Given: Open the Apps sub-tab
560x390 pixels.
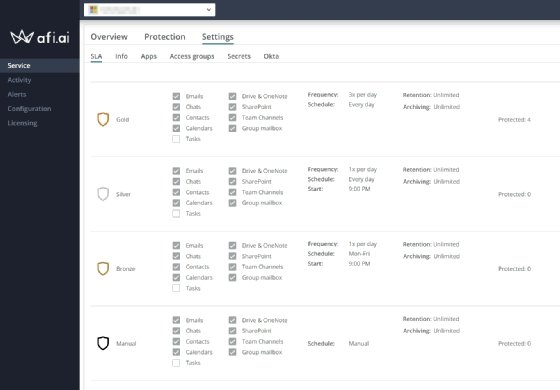Looking at the screenshot, I should coord(149,56).
